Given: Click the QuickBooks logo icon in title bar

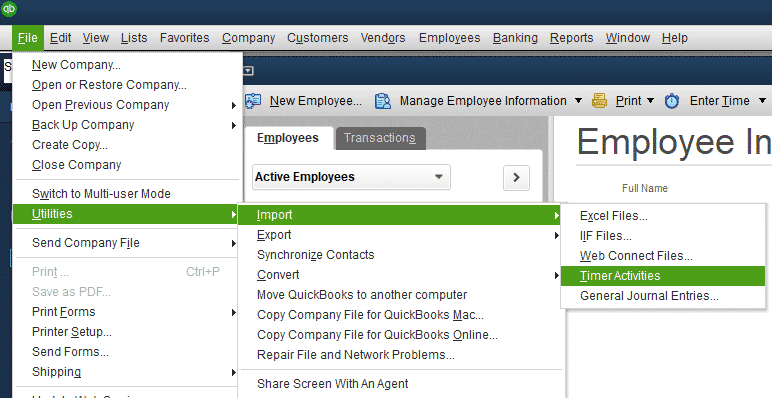Looking at the screenshot, I should (x=8, y=8).
